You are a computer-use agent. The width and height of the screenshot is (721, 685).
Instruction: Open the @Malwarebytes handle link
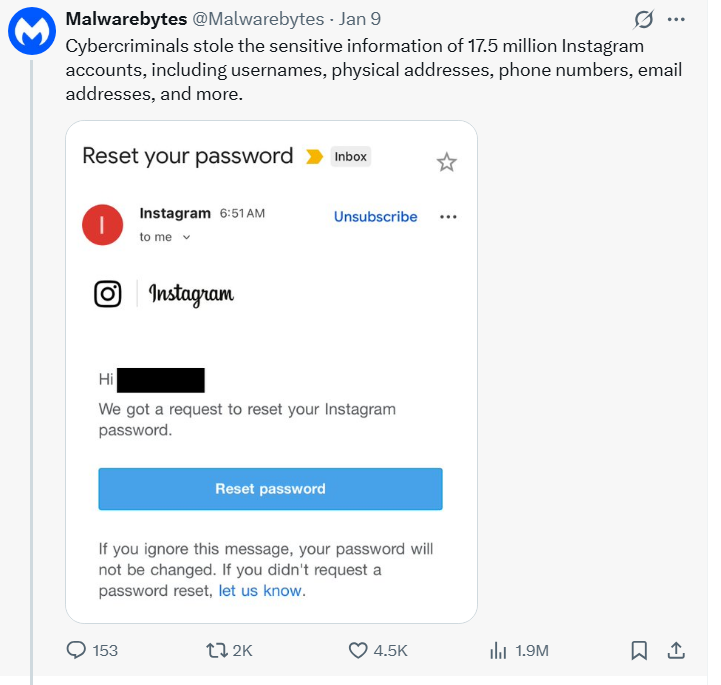(267, 19)
